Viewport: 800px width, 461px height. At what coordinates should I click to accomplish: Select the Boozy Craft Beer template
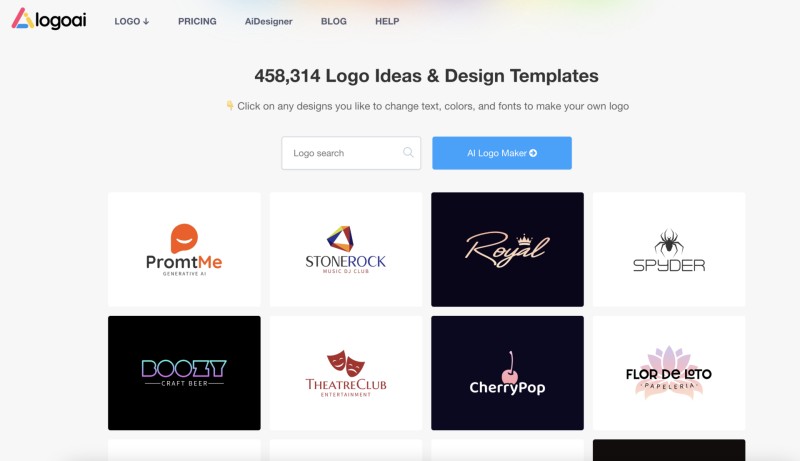point(184,373)
